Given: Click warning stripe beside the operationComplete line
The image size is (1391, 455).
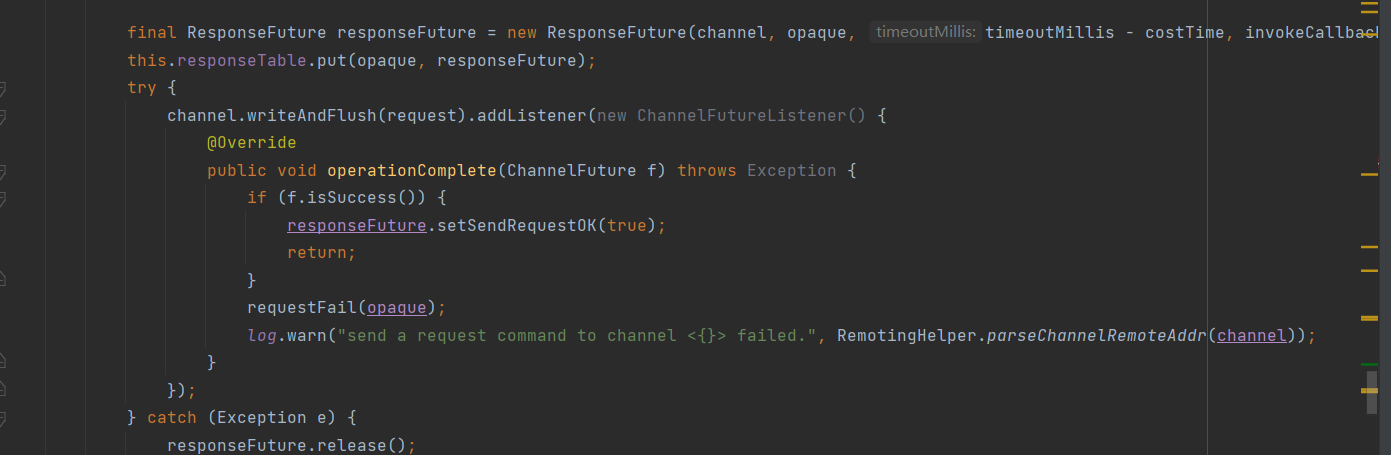Looking at the screenshot, I should [1369, 175].
